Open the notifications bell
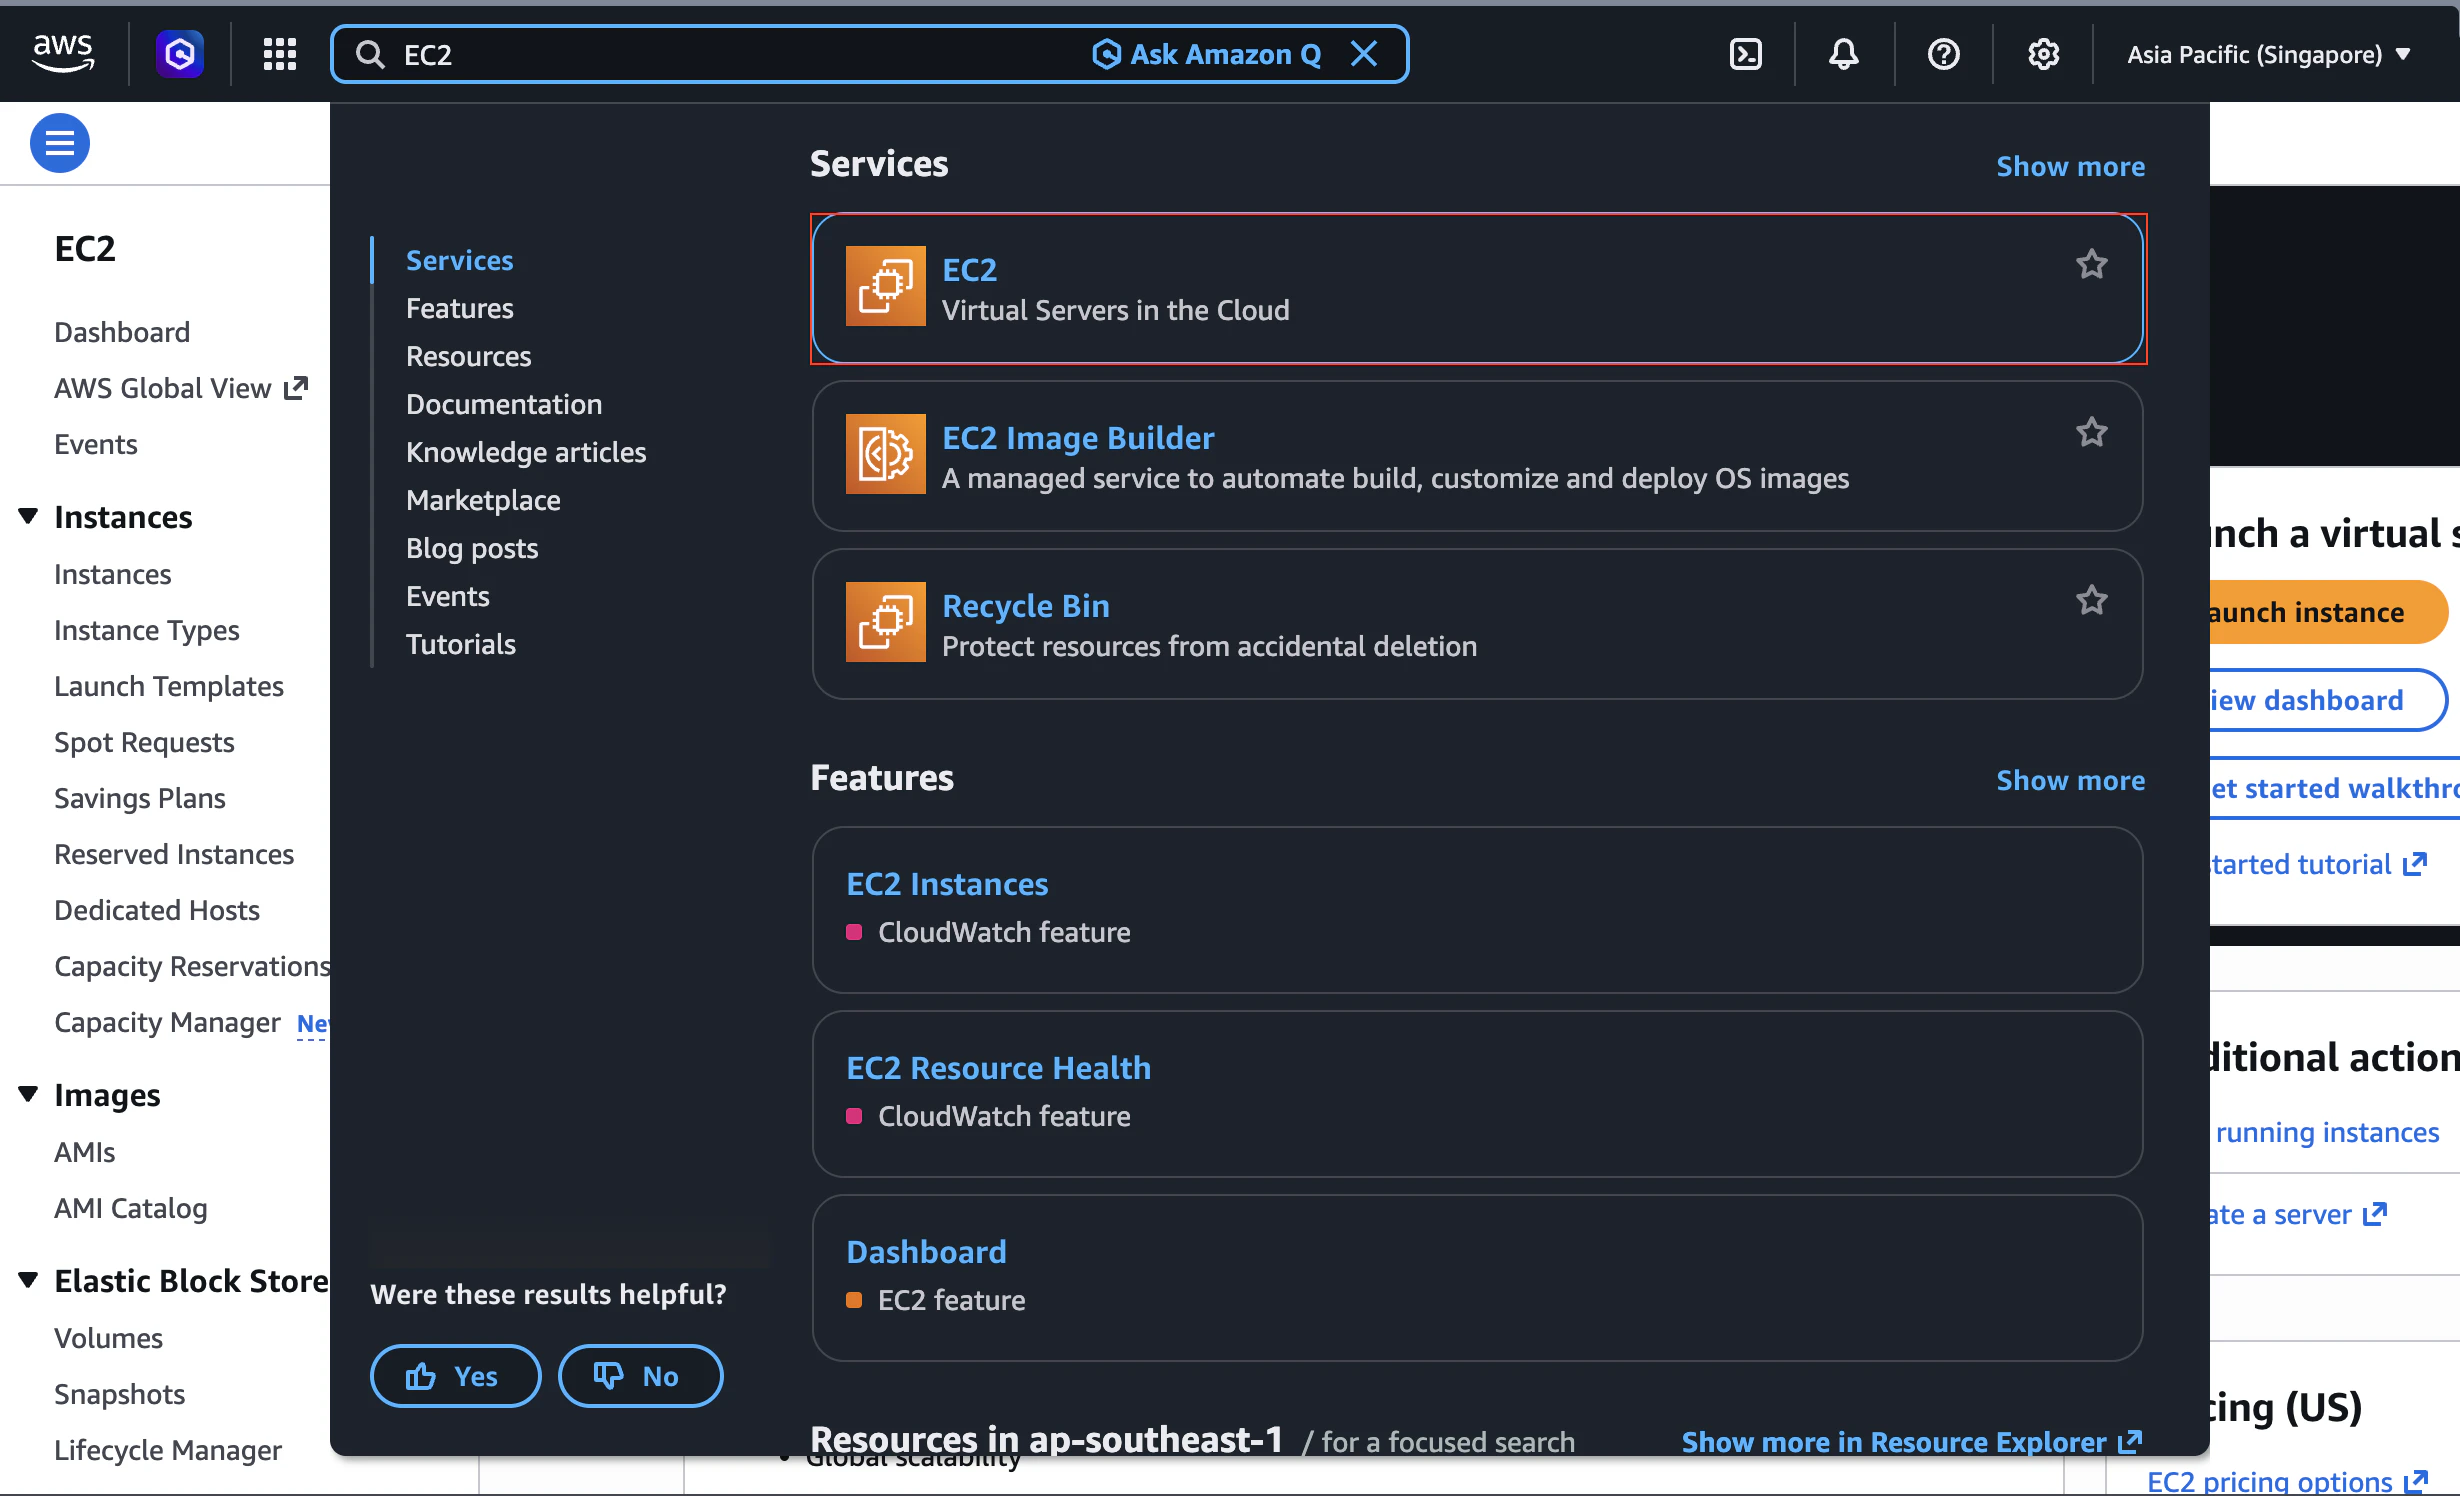This screenshot has height=1496, width=2460. point(1844,54)
